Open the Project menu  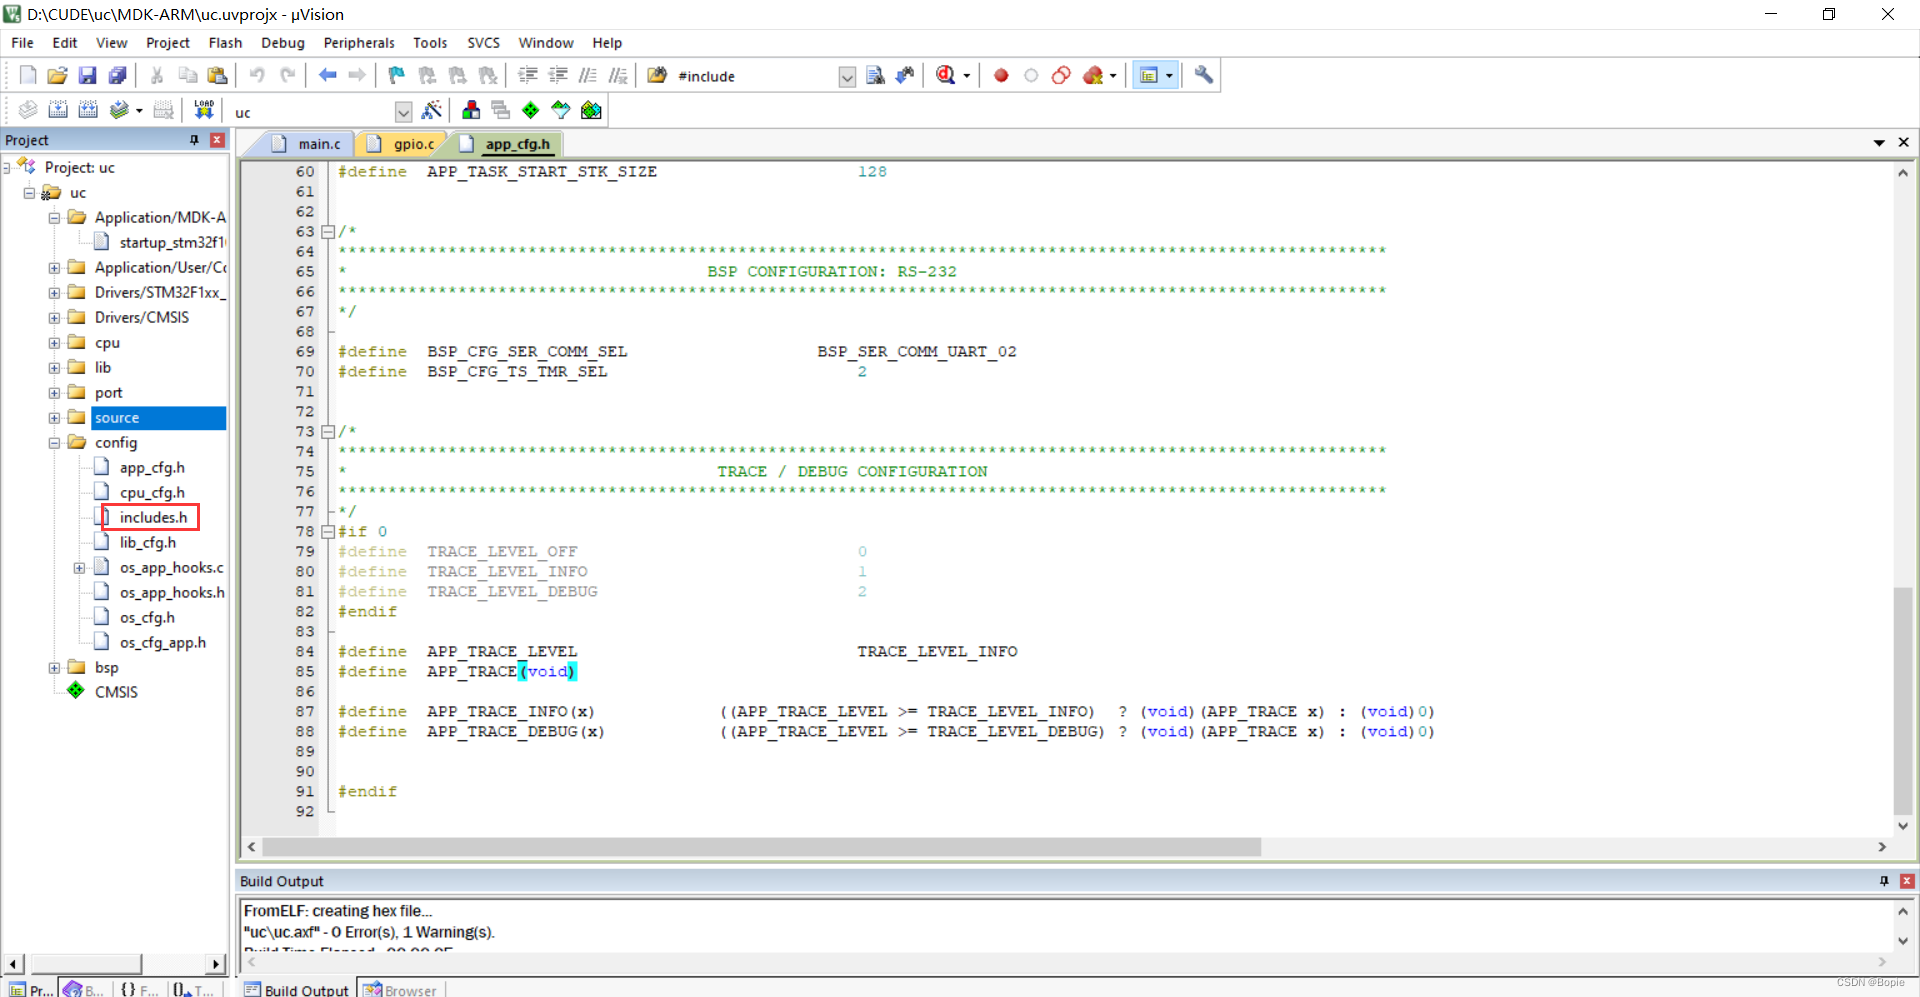[x=168, y=43]
